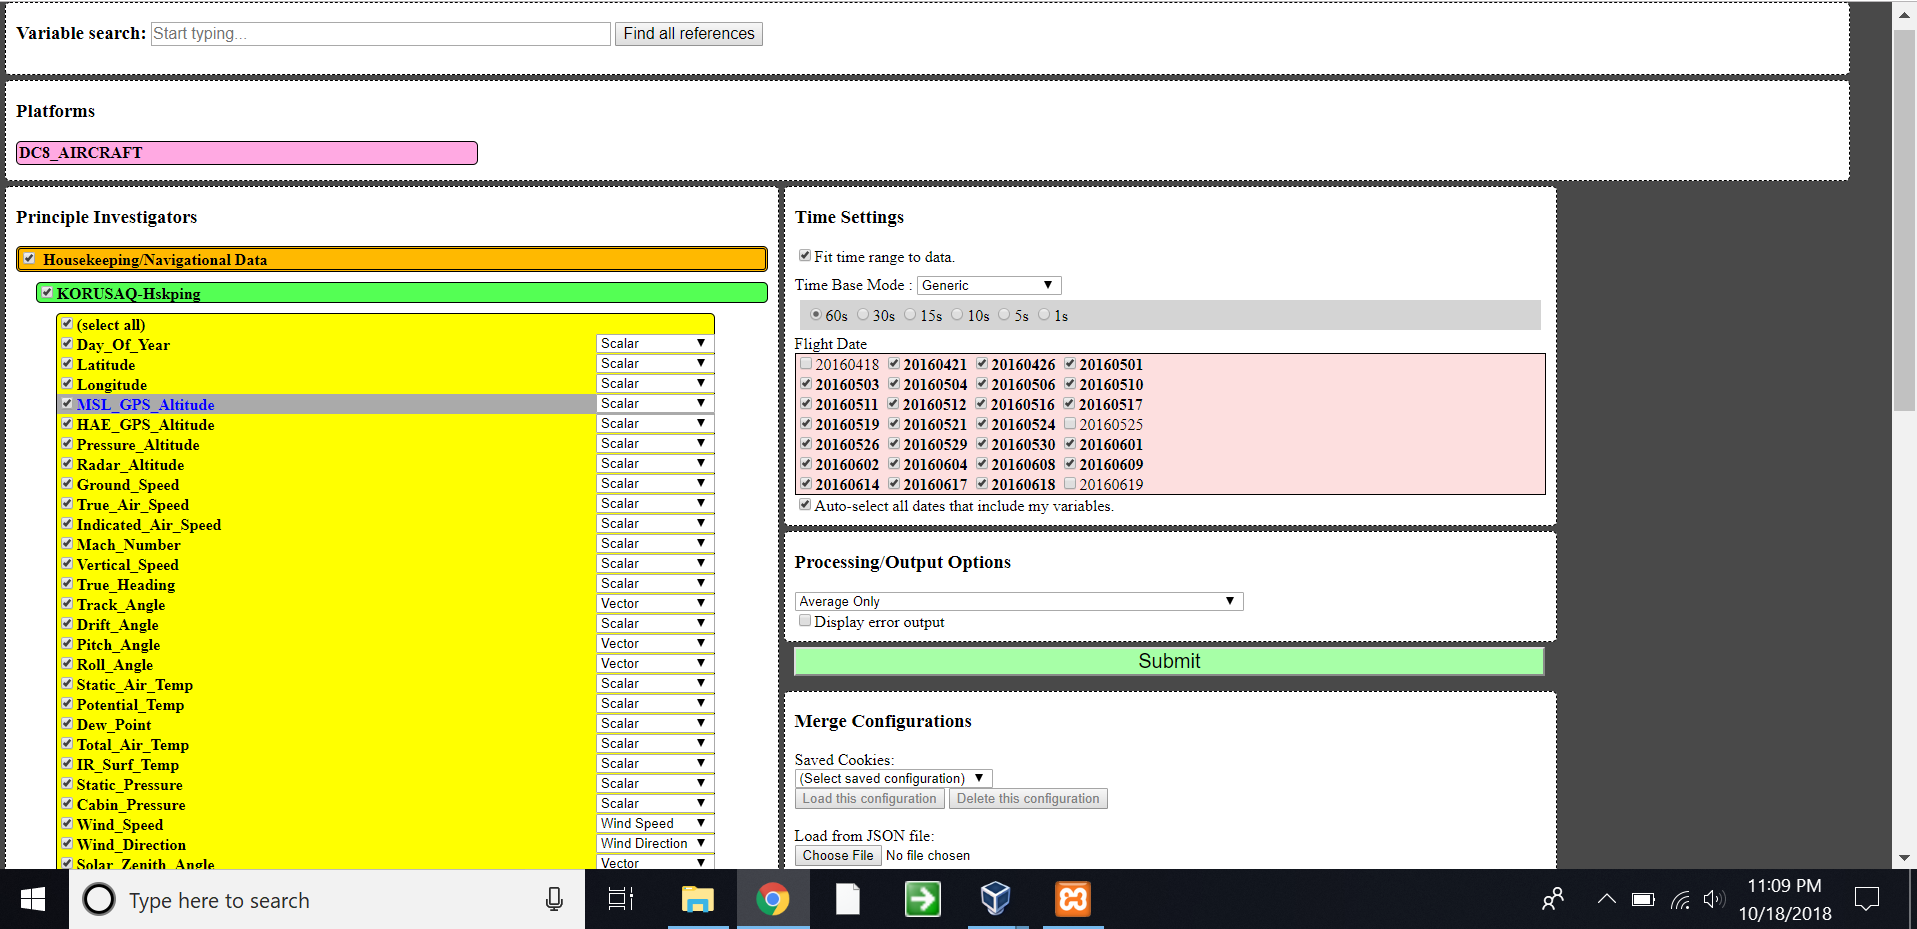Open blank document app in taskbar

pos(848,899)
